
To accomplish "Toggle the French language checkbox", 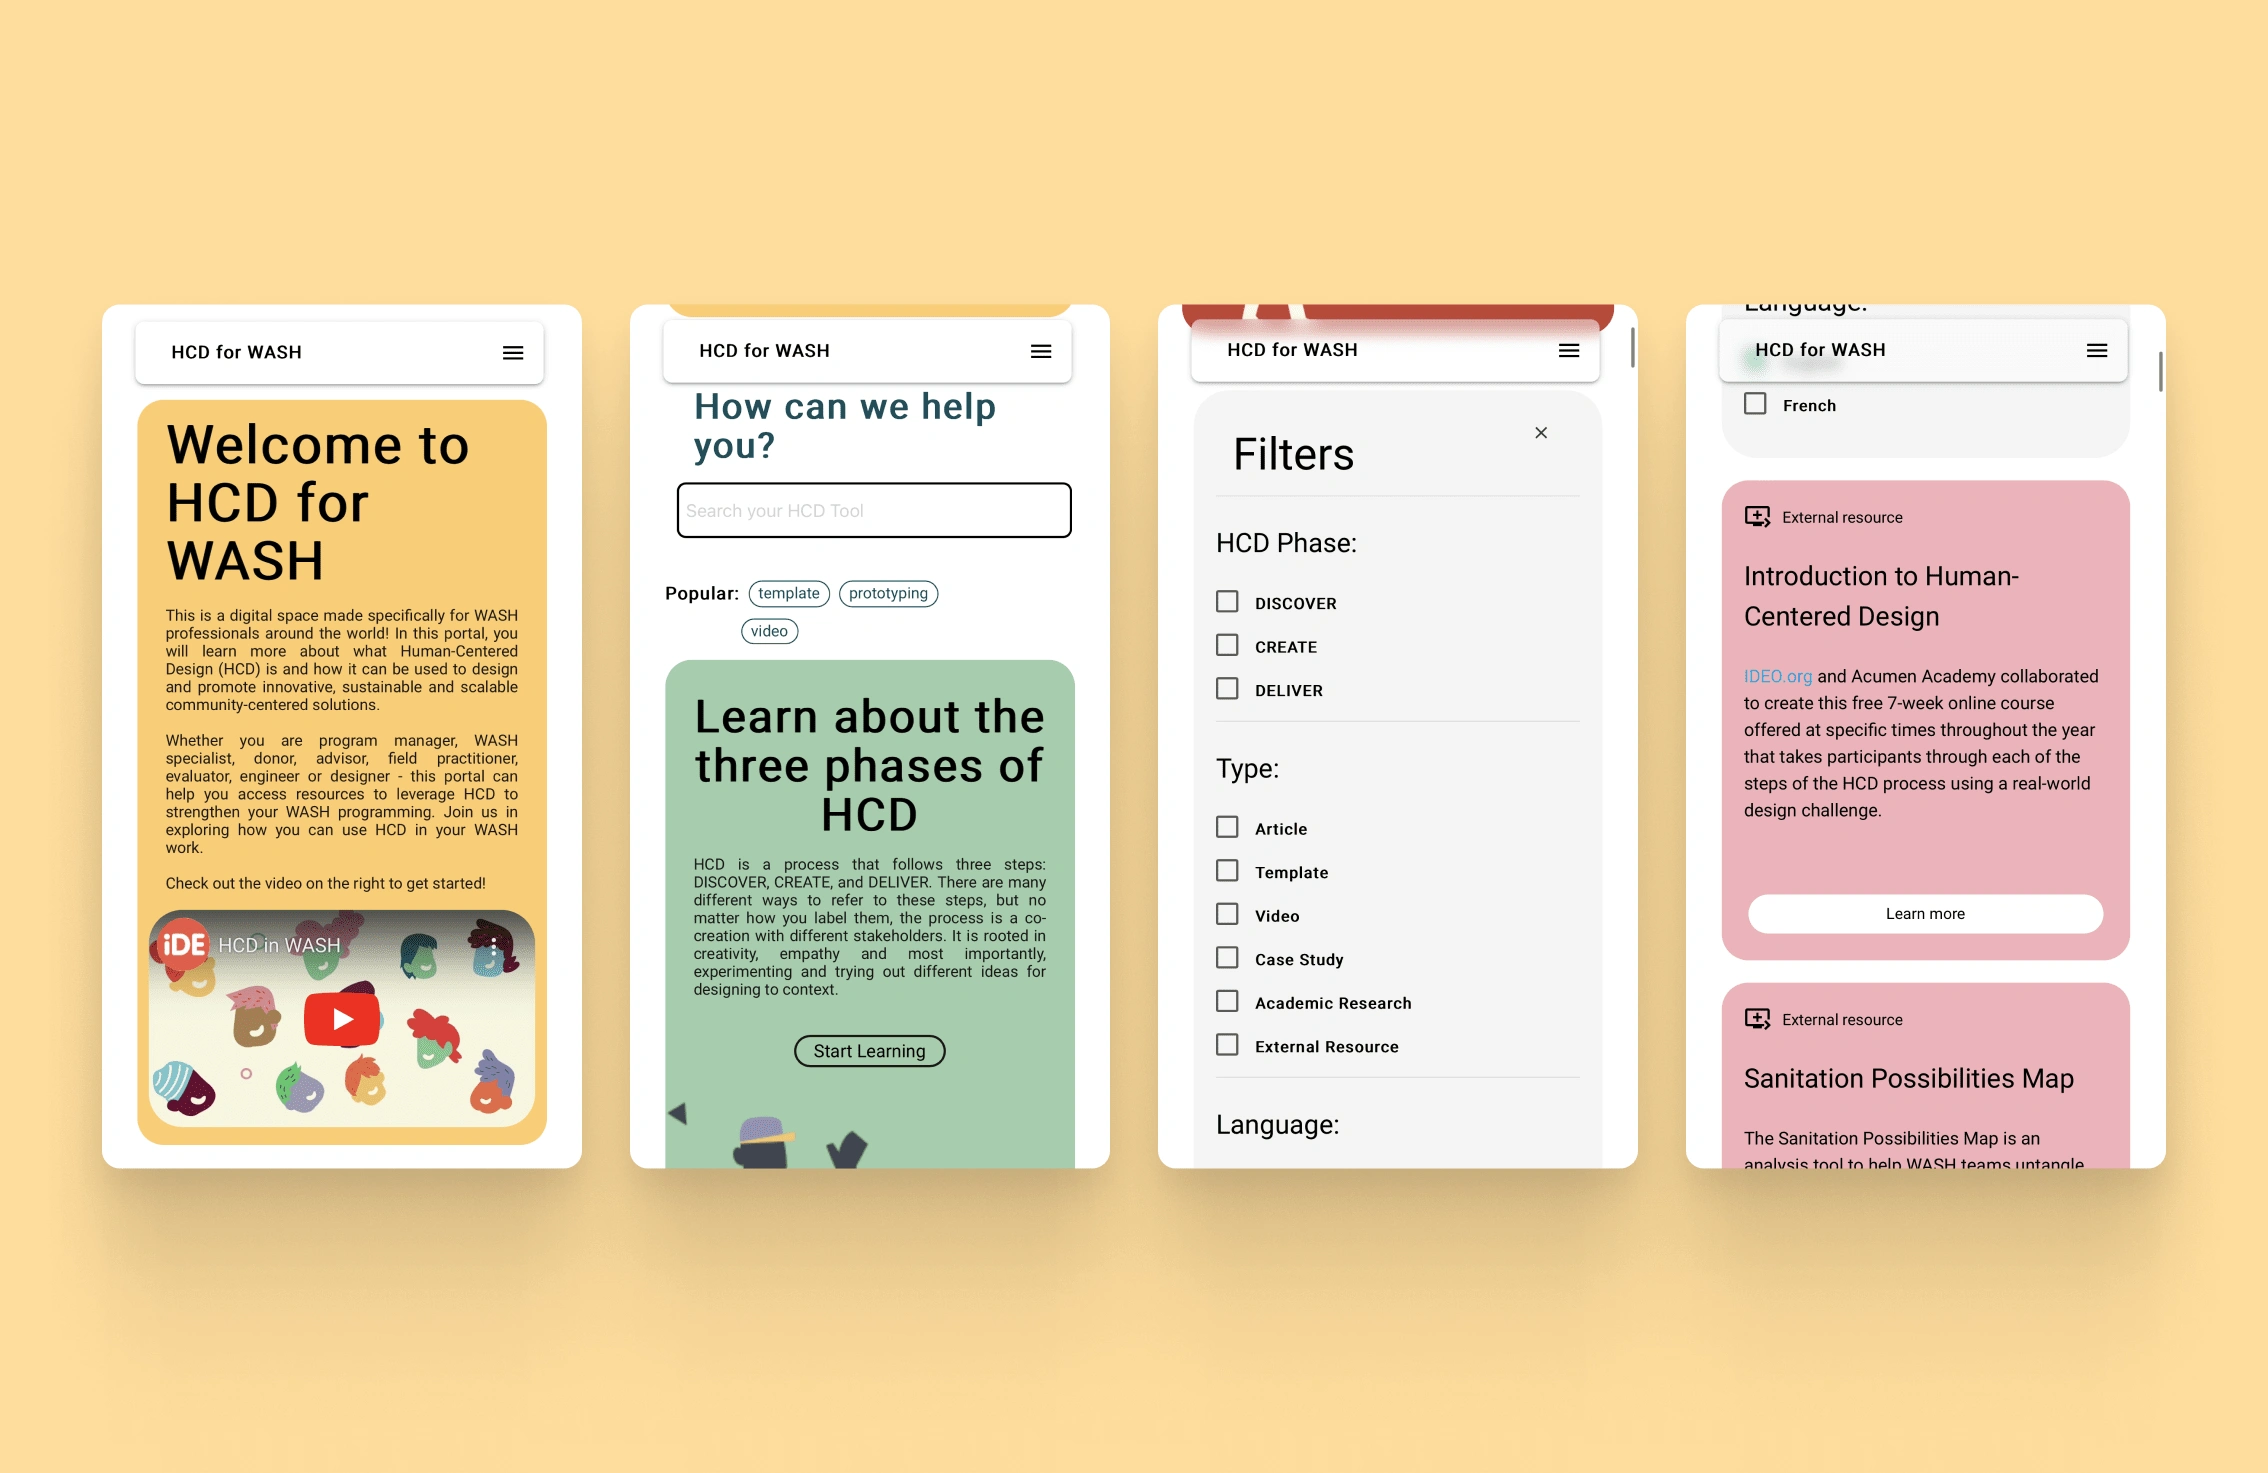I will pos(1757,403).
